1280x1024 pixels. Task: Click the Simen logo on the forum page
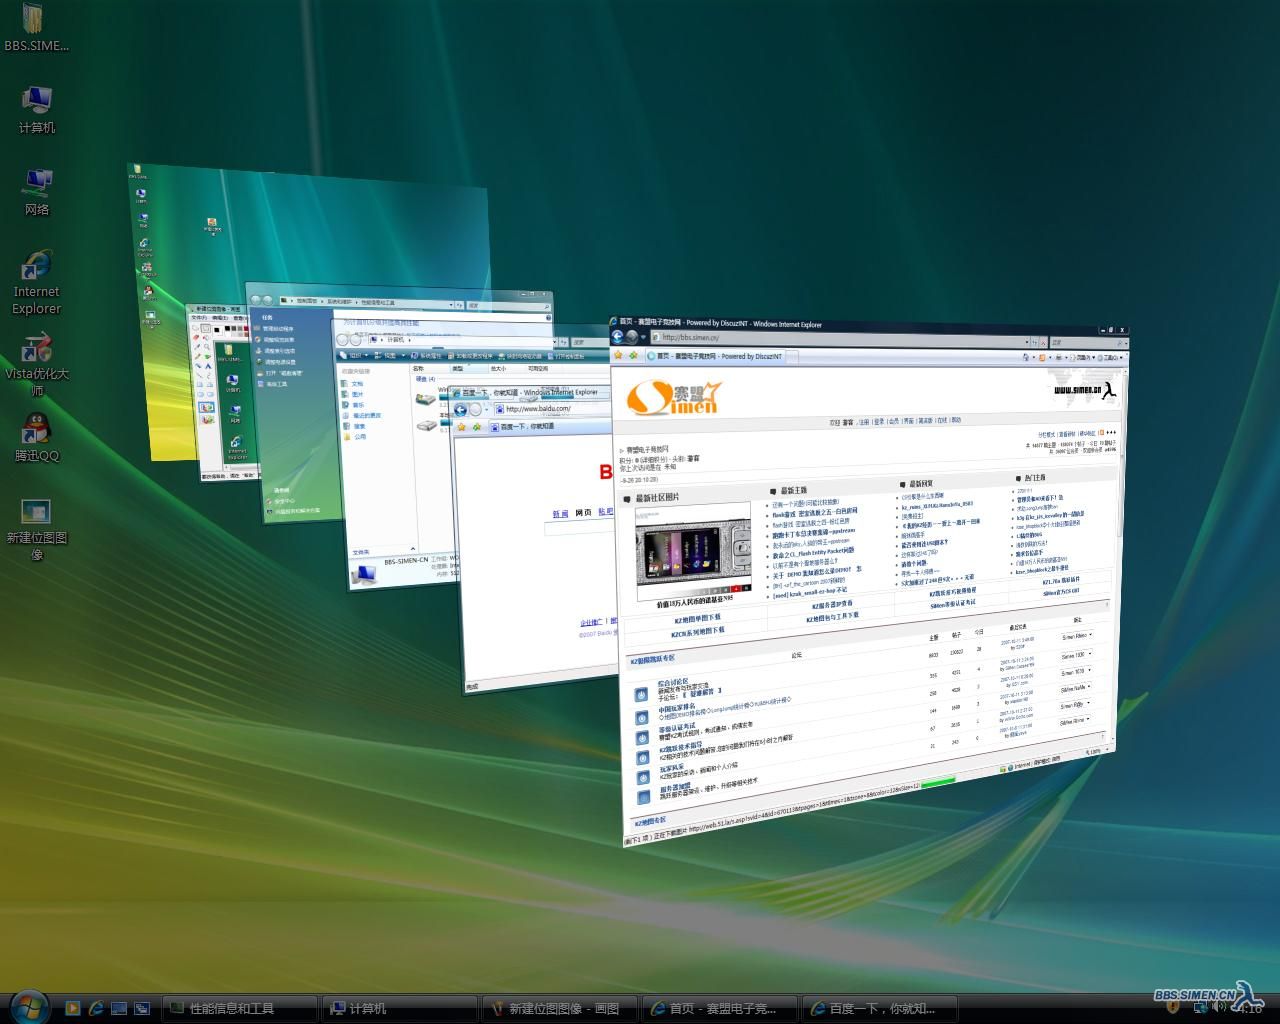[675, 397]
